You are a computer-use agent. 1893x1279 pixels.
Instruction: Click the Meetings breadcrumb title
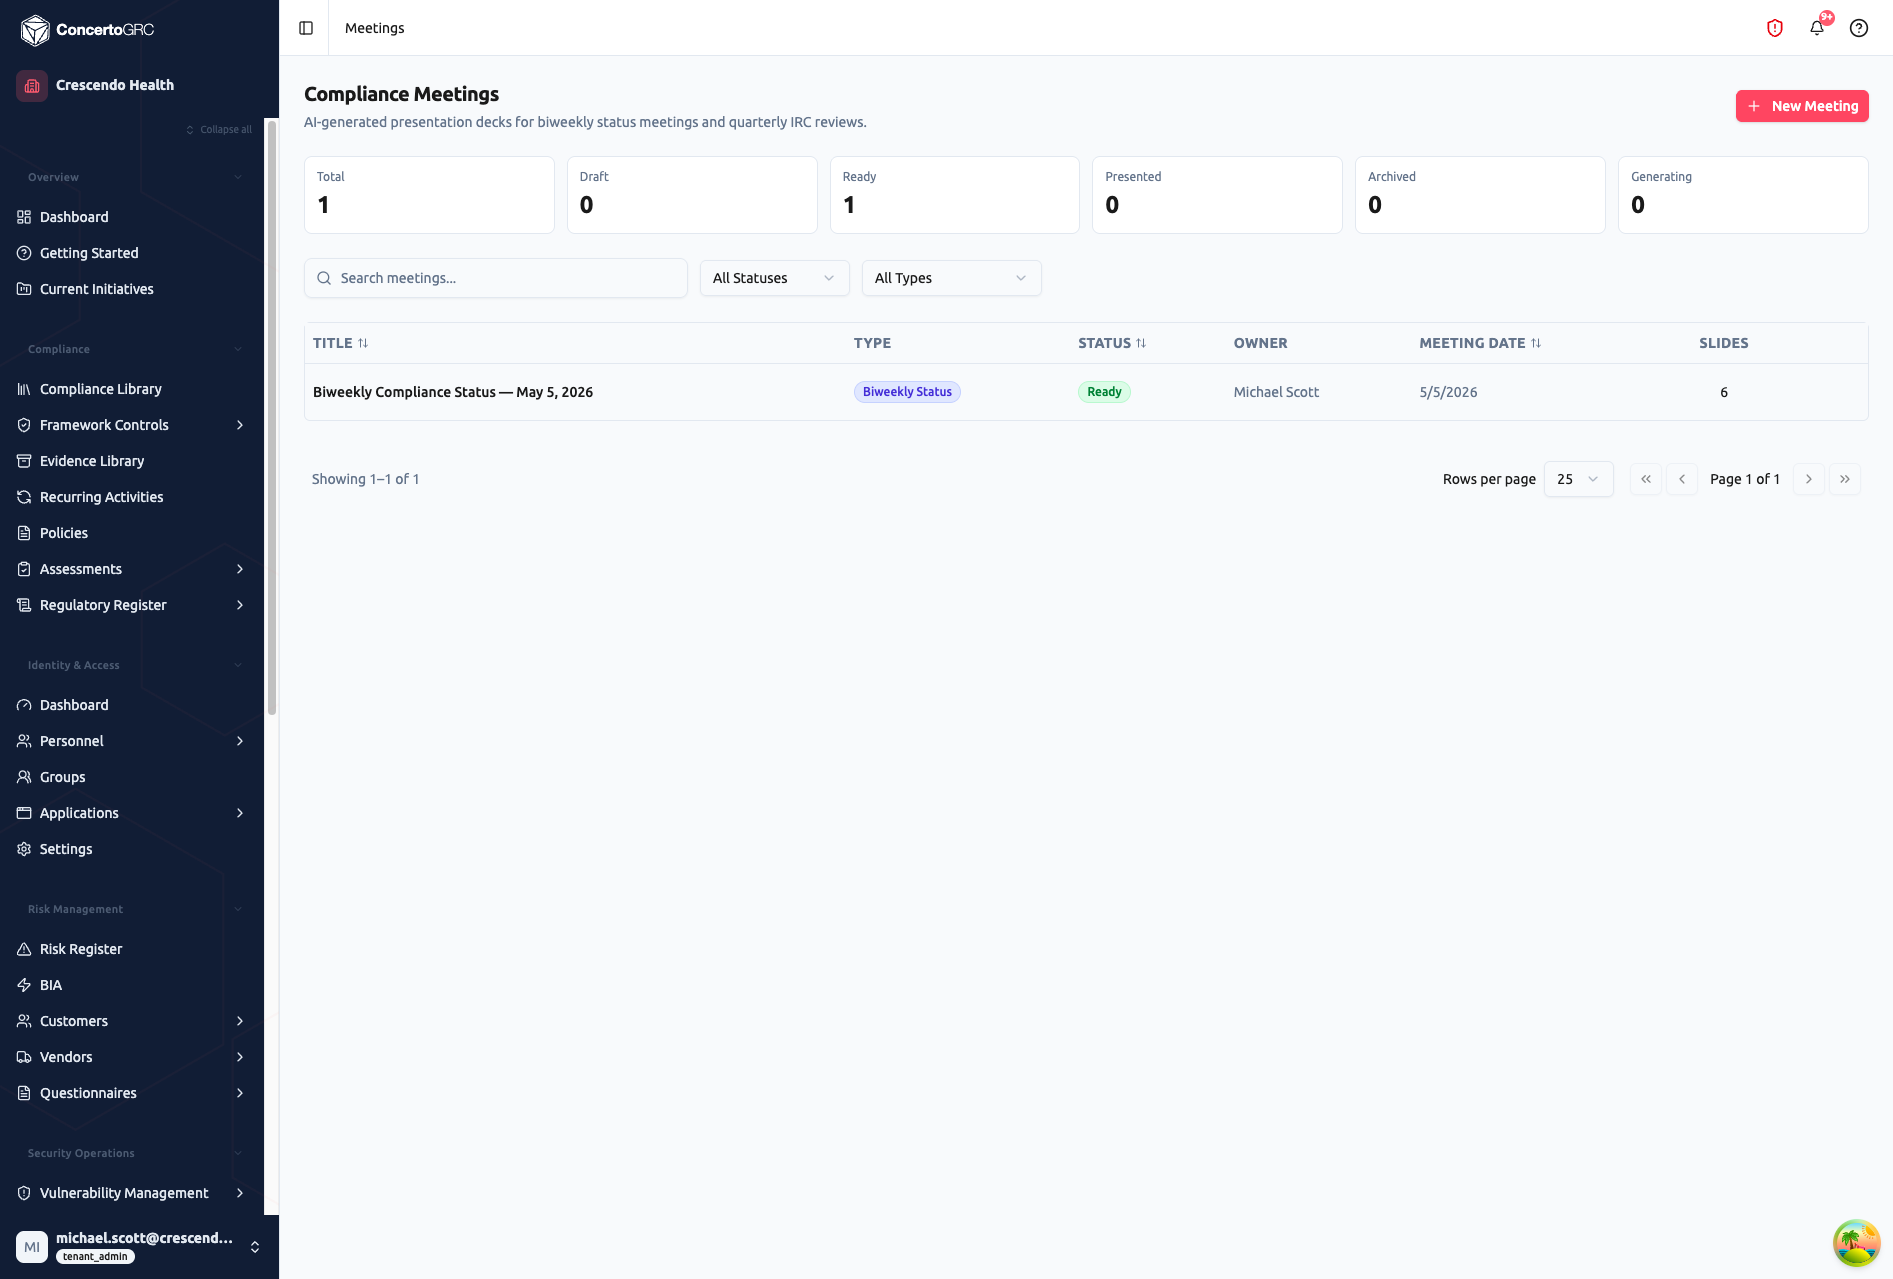375,28
